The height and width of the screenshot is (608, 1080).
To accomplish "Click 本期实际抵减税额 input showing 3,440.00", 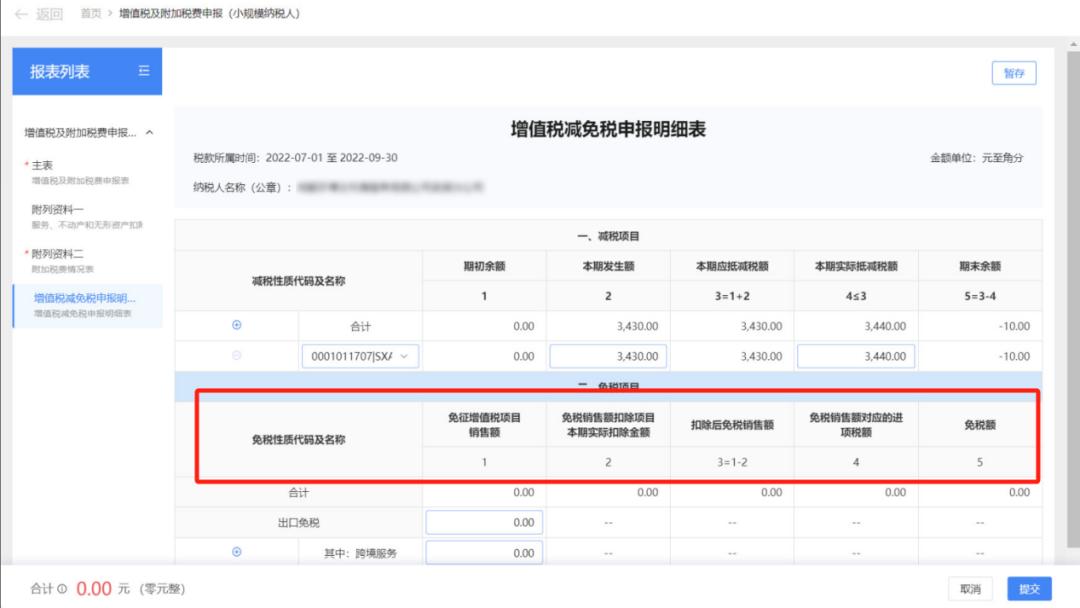I will (856, 356).
